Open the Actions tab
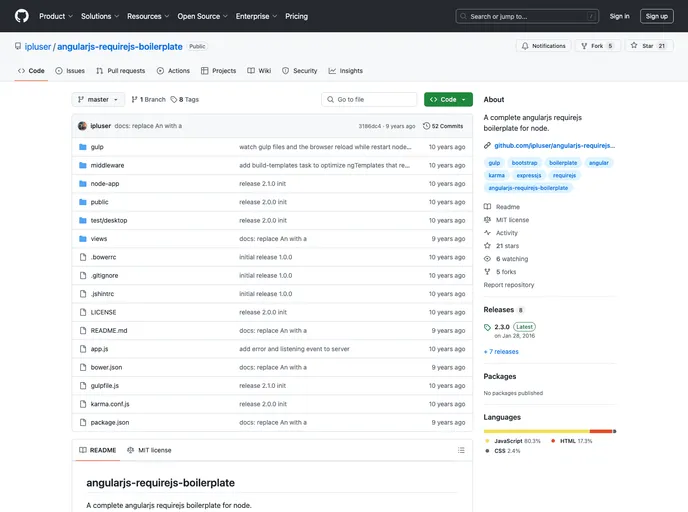 click(173, 71)
